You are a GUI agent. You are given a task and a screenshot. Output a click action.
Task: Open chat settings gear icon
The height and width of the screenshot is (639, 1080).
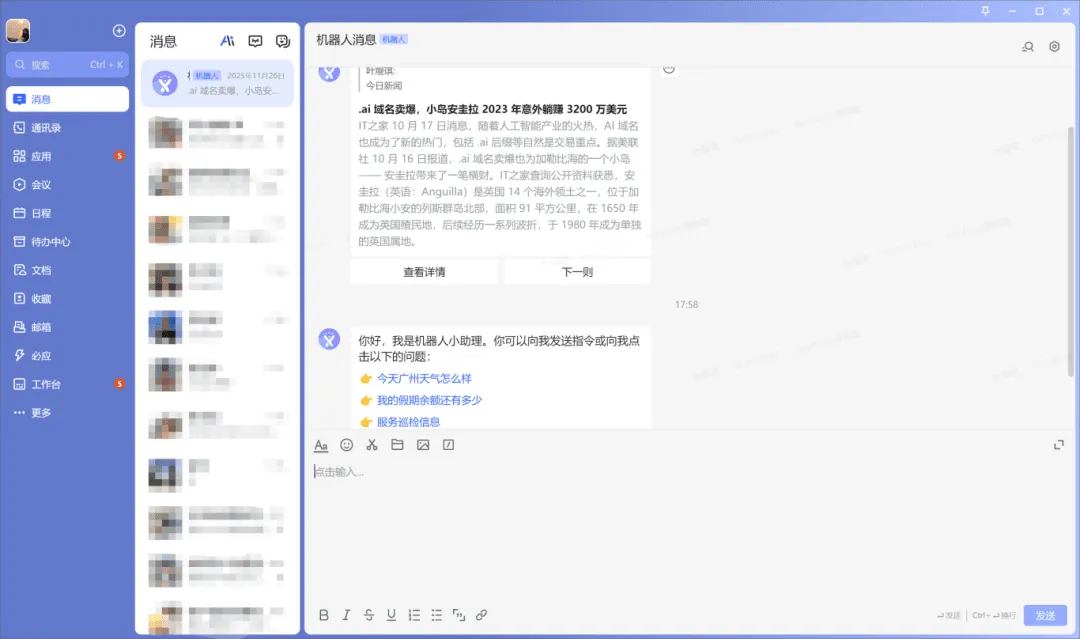(x=1055, y=47)
